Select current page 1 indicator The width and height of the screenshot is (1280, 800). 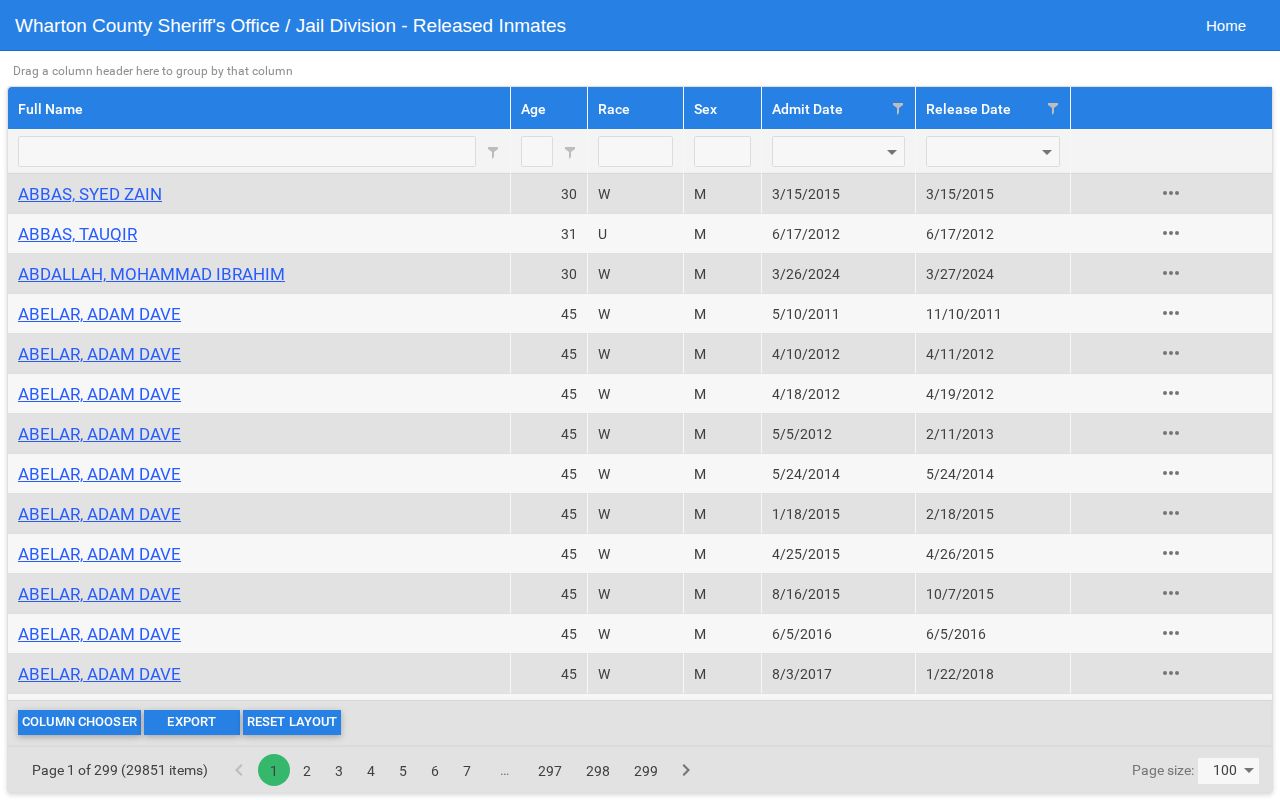point(274,770)
